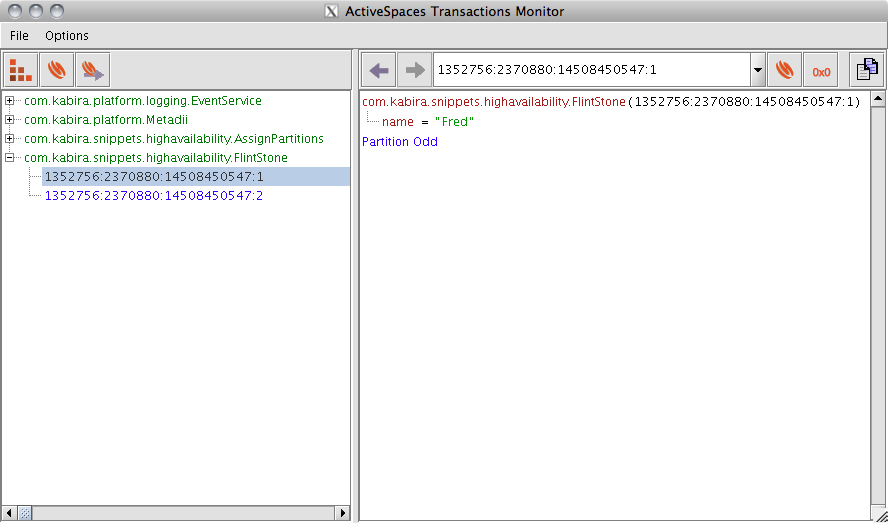Select object 1352756:2370880:14508450547:2 in tree
Screen dimensions: 888x523
pyautogui.click(x=153, y=196)
